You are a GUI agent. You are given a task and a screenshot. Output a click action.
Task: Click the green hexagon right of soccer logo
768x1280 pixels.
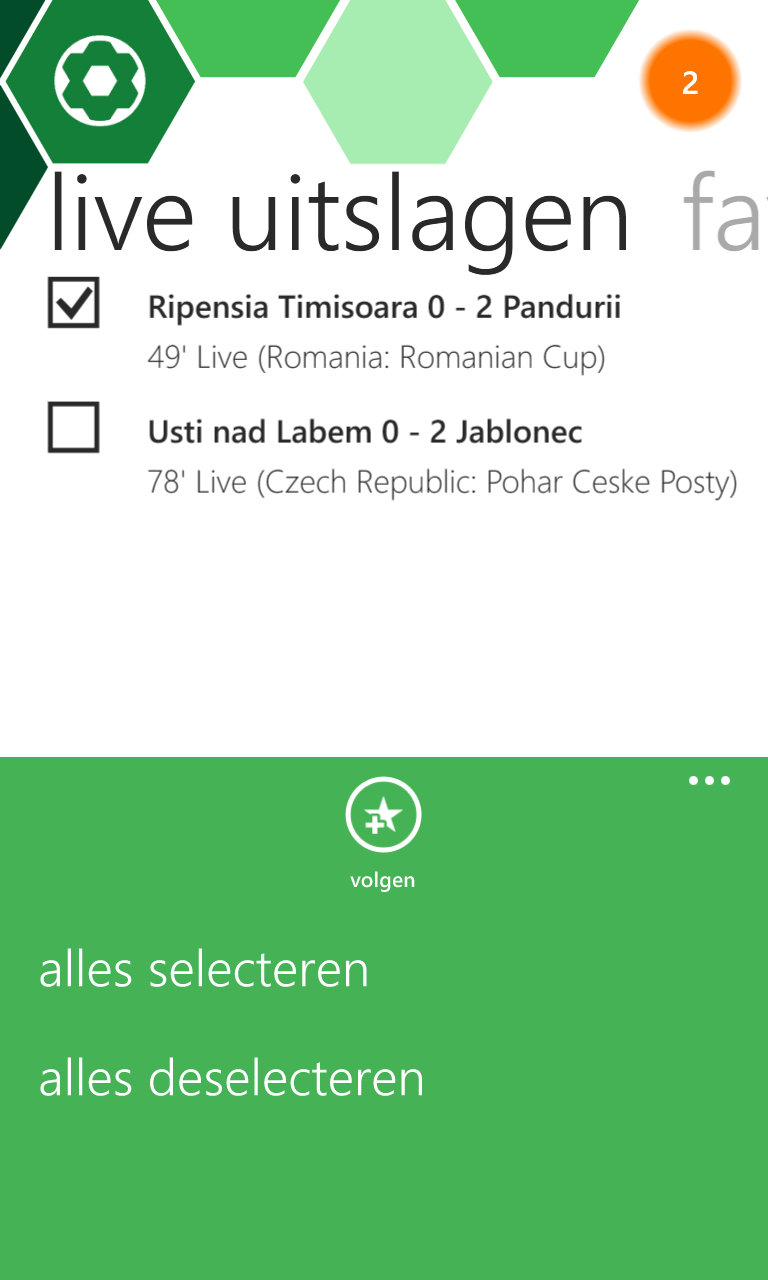tap(255, 35)
